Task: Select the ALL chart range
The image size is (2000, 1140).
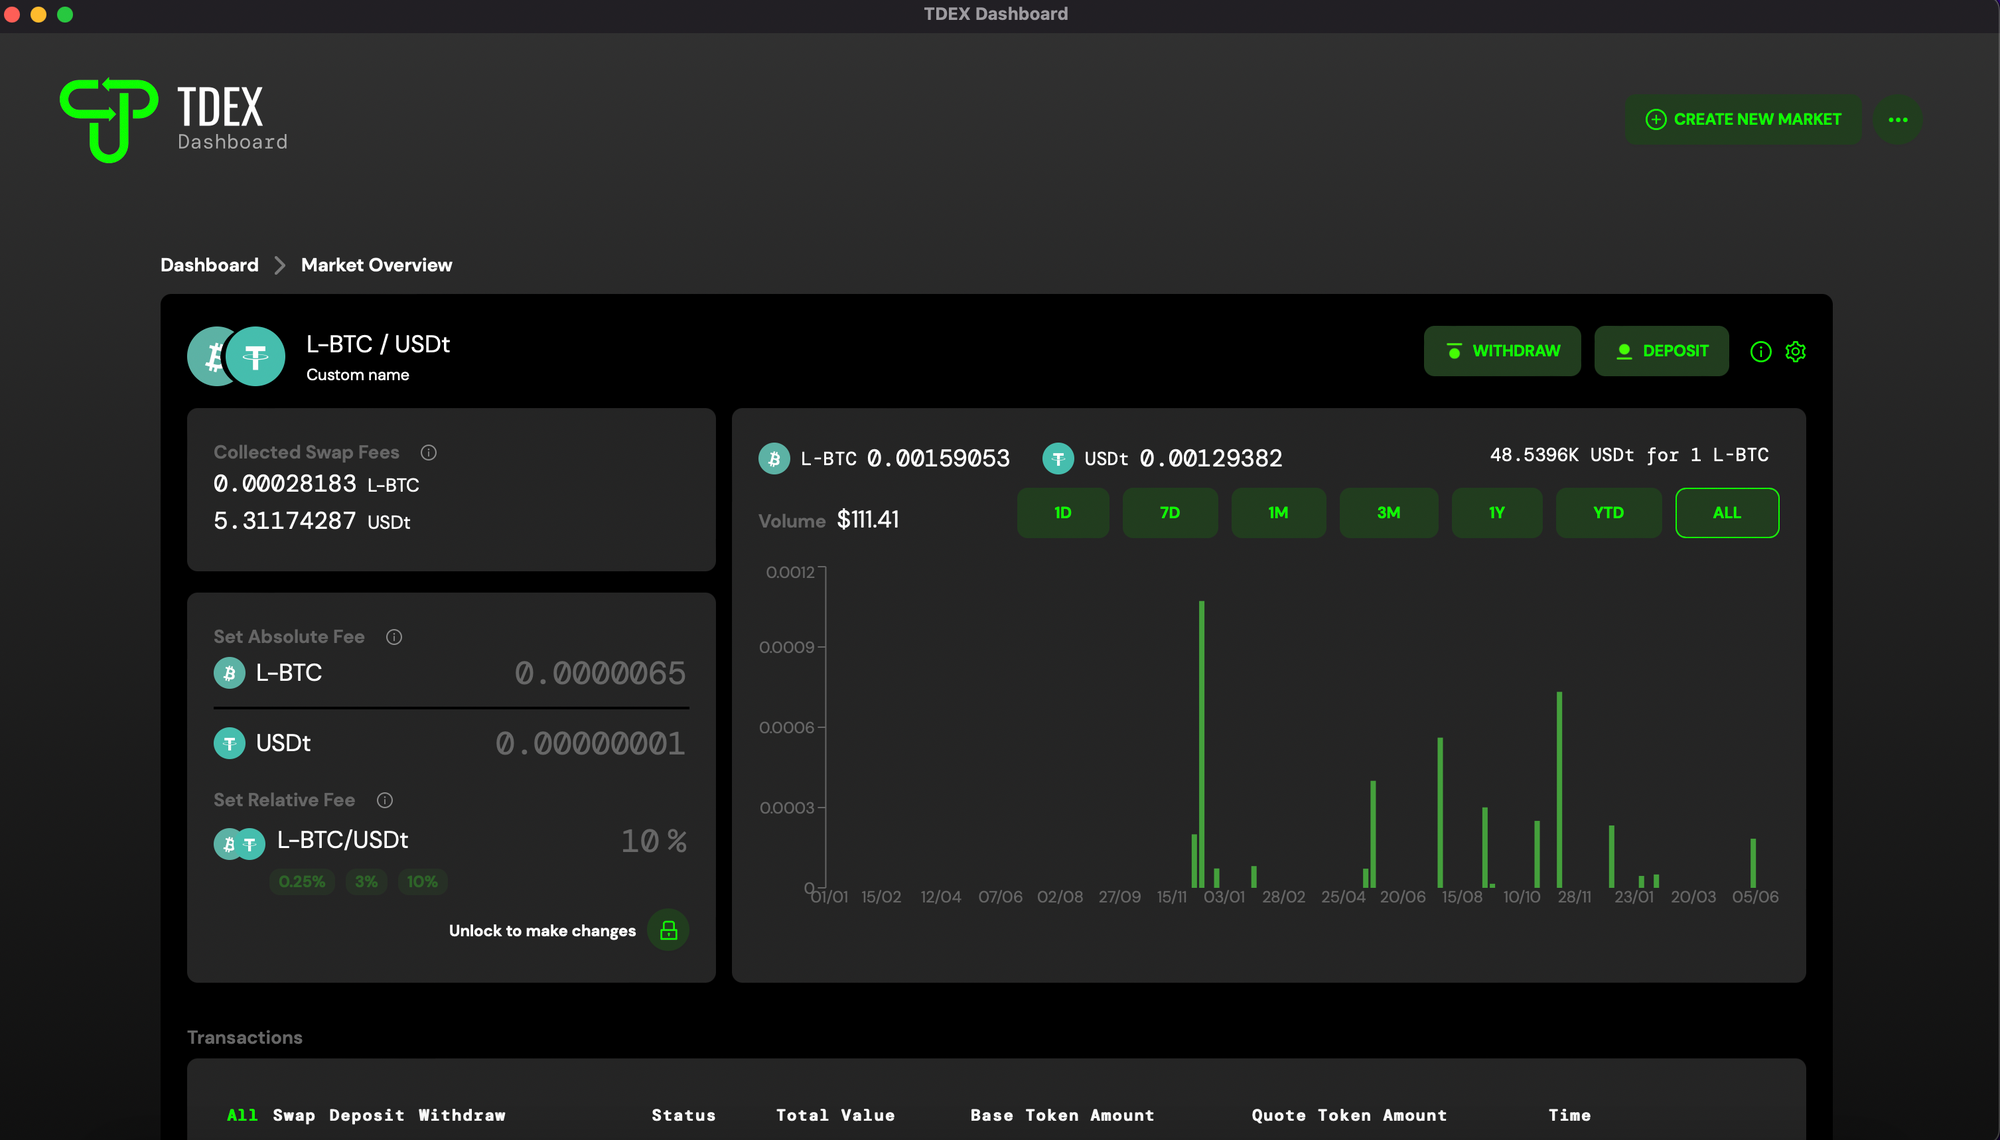Action: tap(1727, 513)
